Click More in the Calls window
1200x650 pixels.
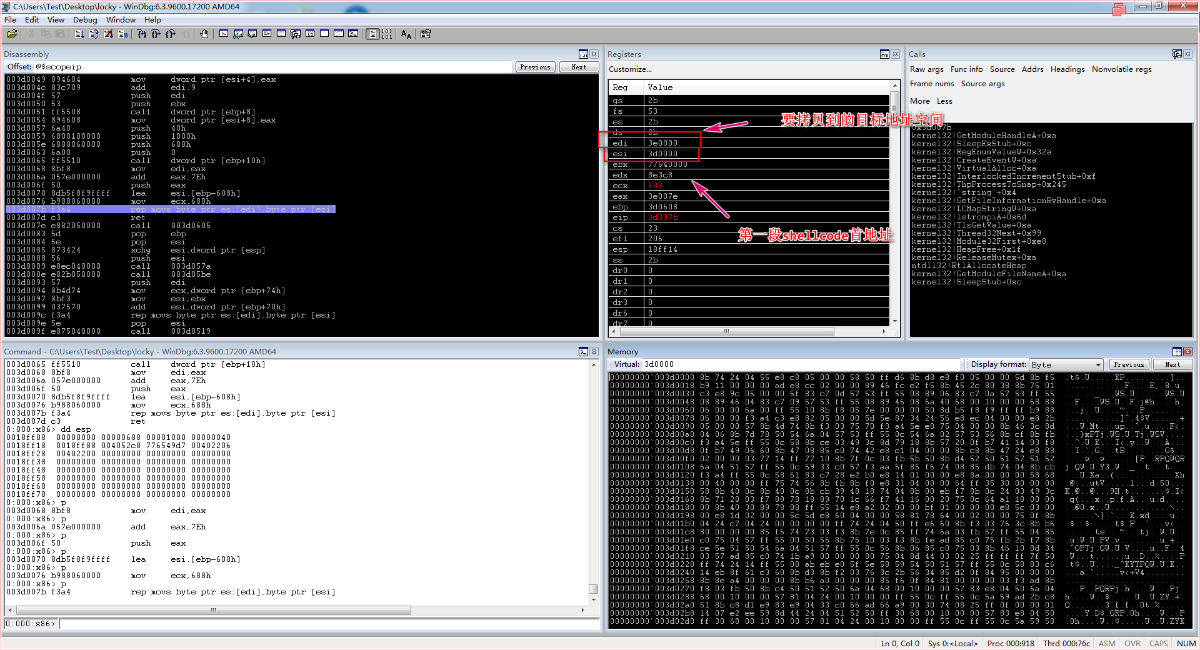tap(920, 101)
